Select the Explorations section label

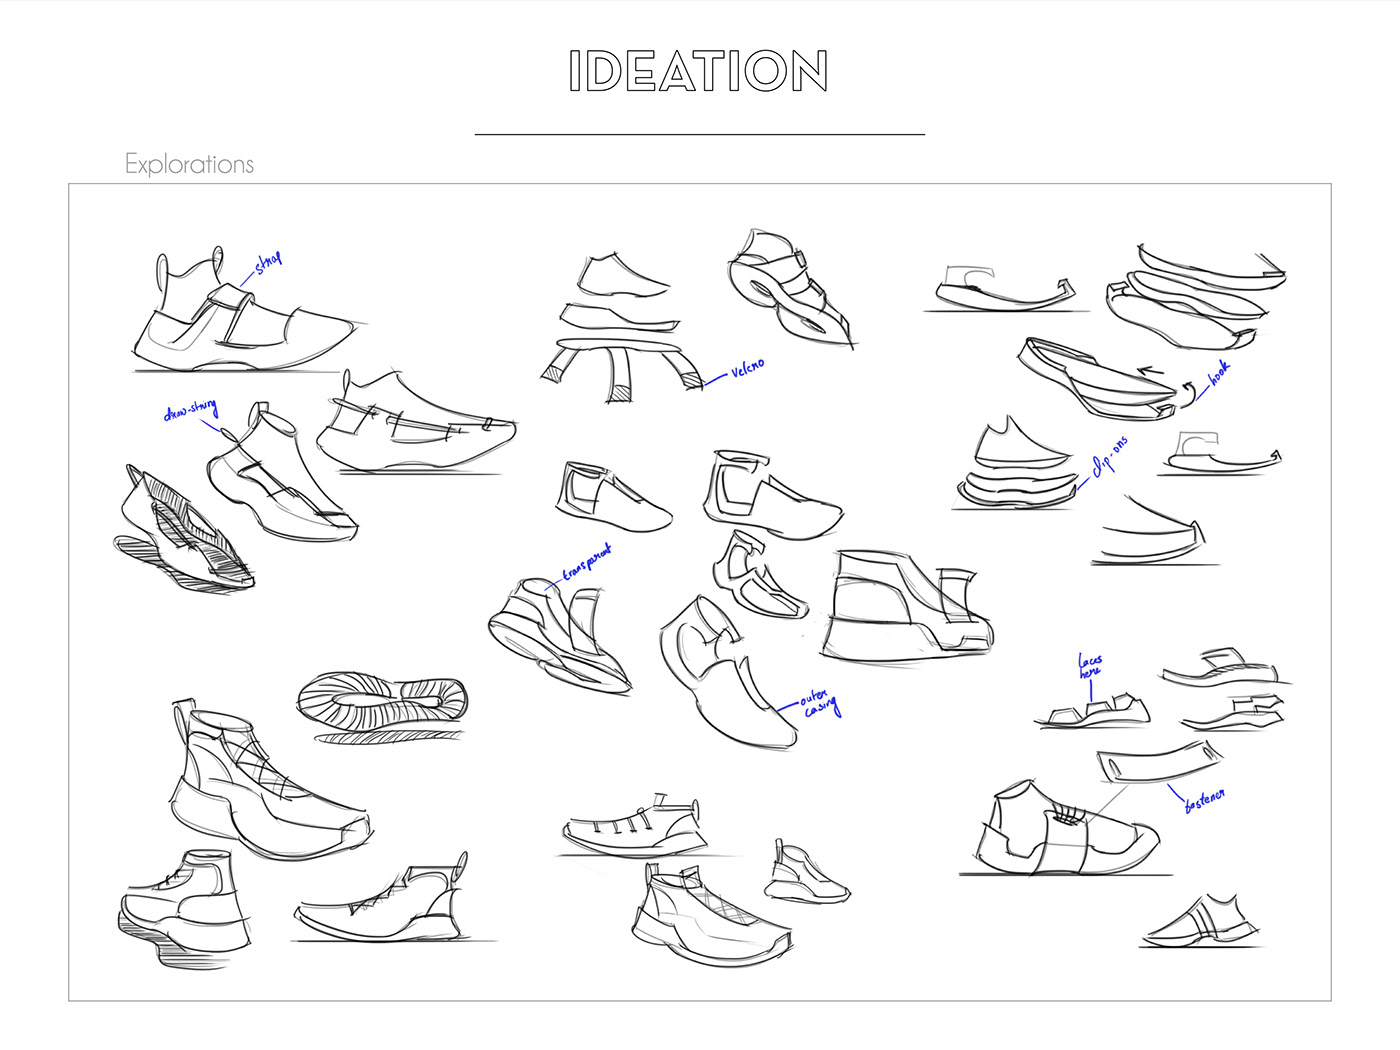189,164
